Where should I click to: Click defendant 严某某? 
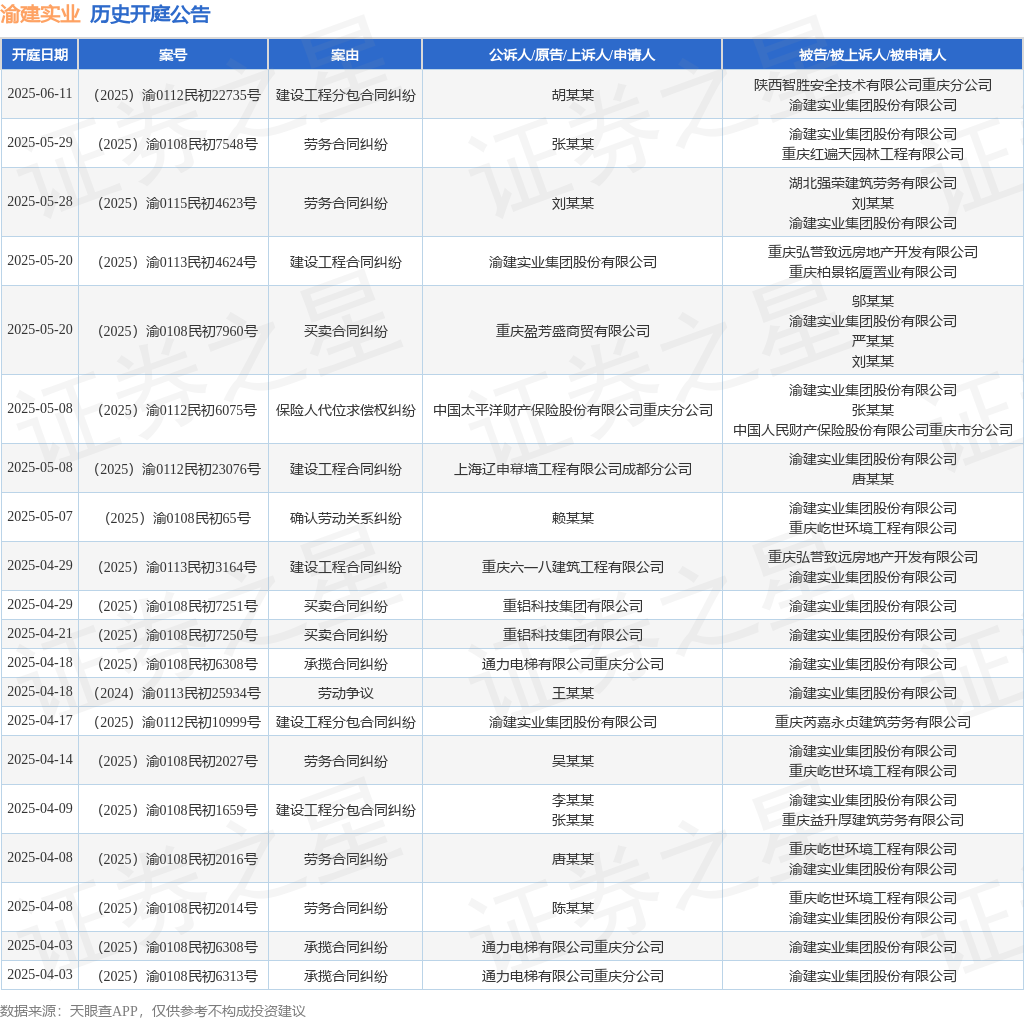click(x=872, y=341)
